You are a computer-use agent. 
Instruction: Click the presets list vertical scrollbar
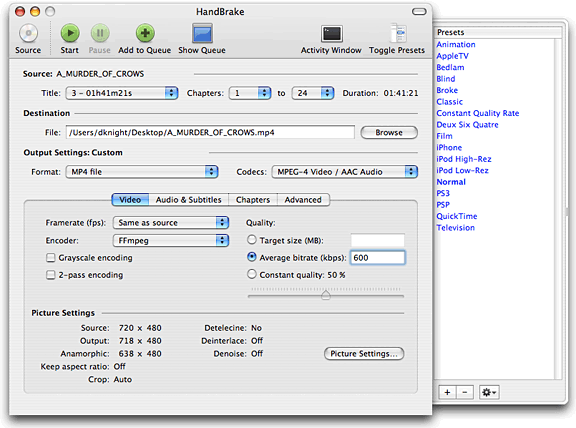558,208
